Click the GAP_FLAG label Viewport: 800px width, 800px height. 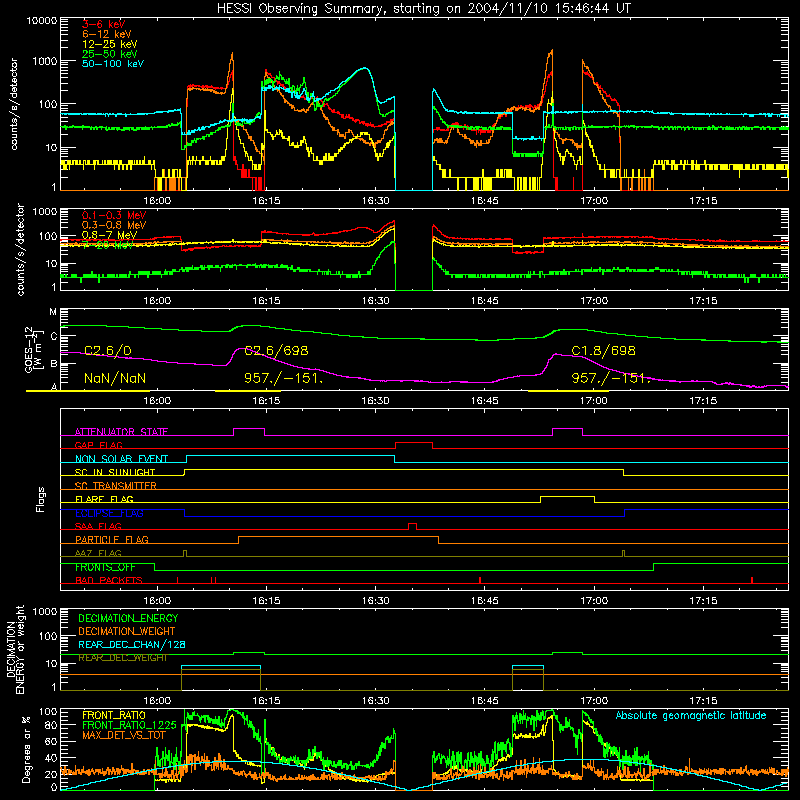click(x=98, y=445)
